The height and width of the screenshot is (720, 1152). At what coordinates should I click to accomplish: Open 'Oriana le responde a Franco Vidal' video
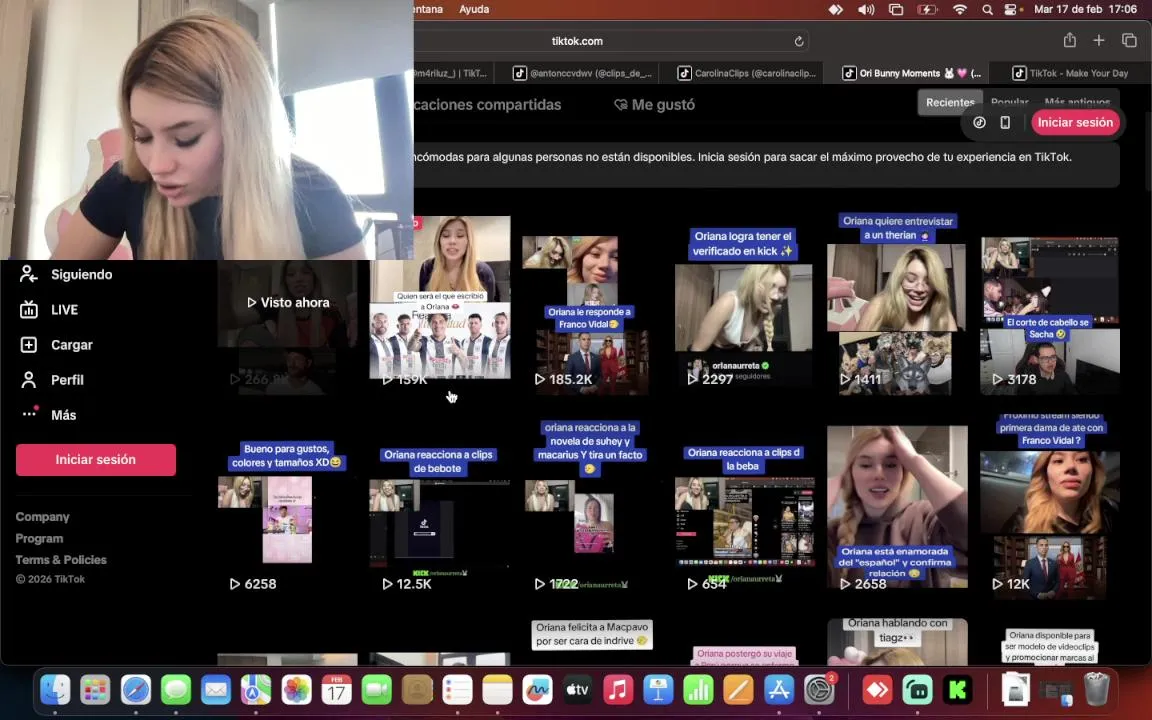point(592,316)
